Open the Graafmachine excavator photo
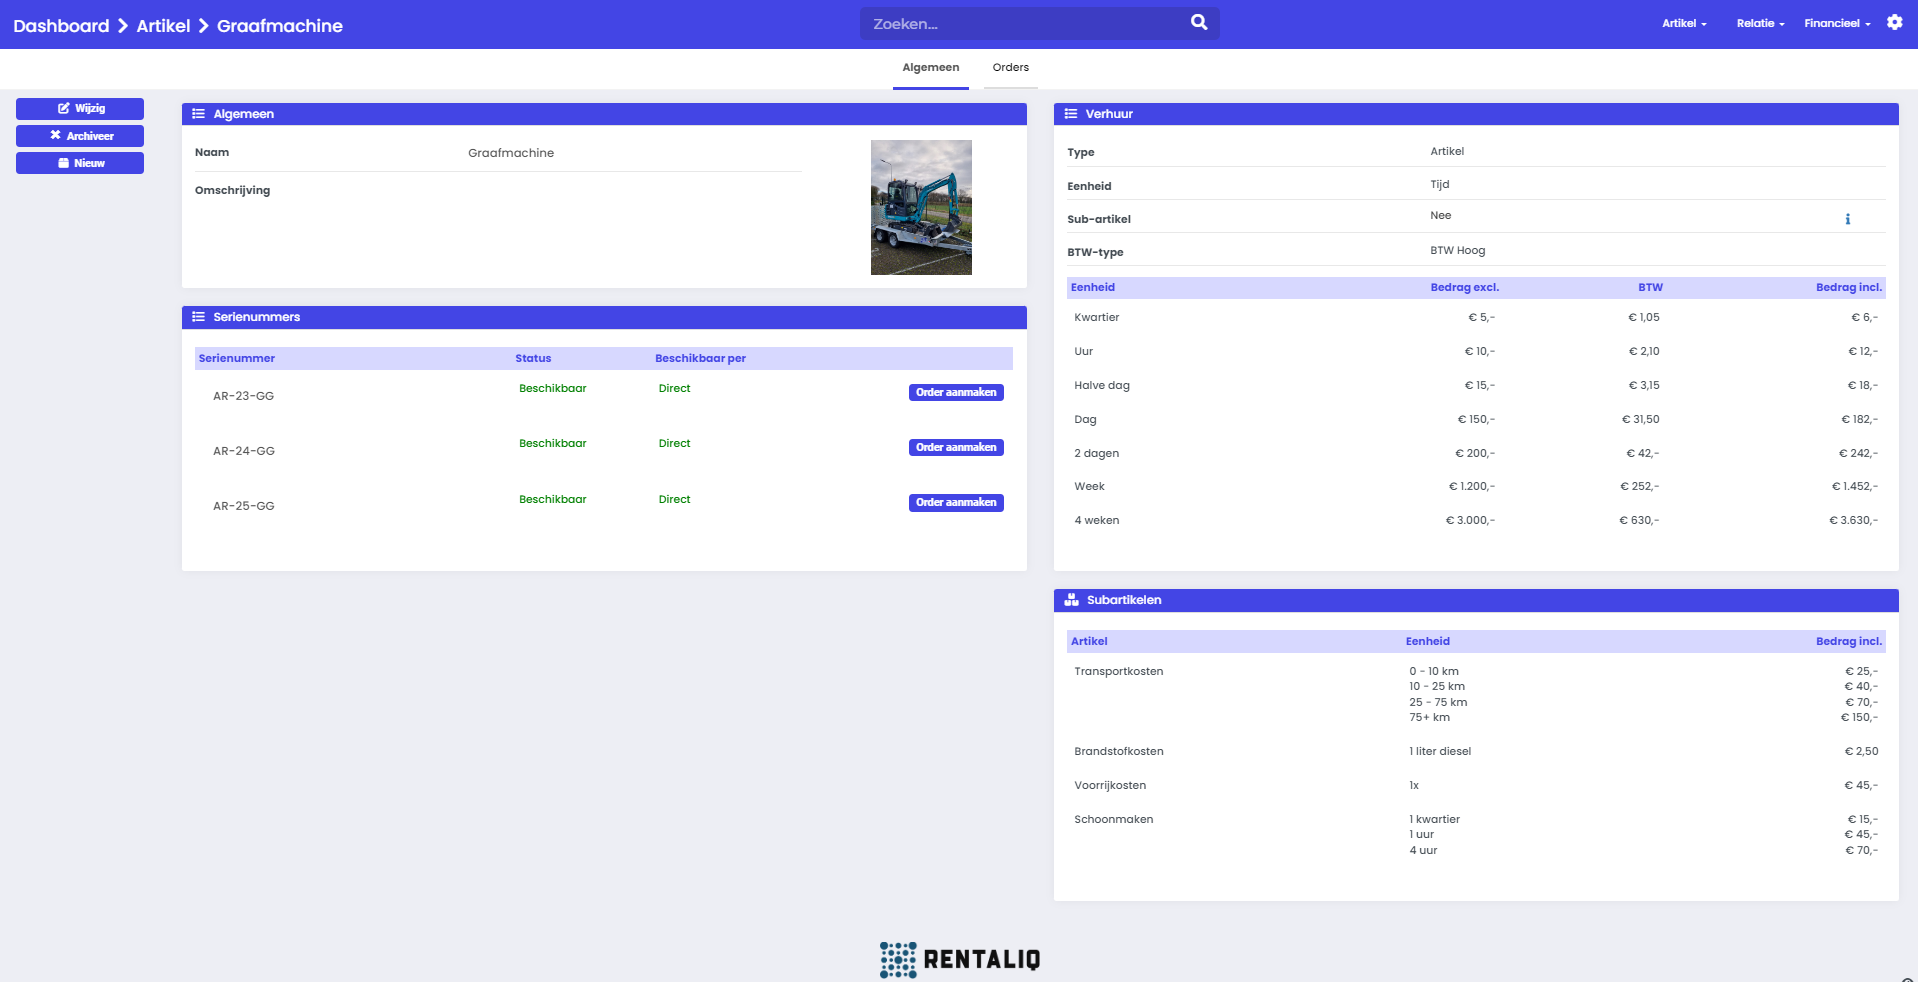 [921, 207]
